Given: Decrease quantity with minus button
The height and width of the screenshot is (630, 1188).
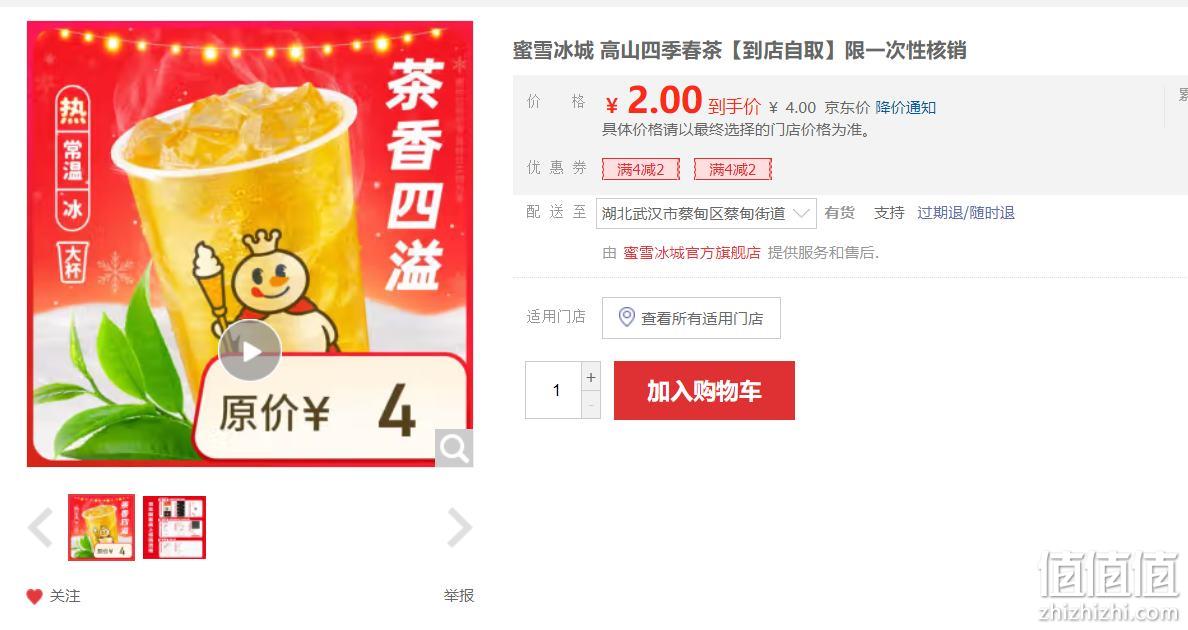Looking at the screenshot, I should tap(591, 405).
